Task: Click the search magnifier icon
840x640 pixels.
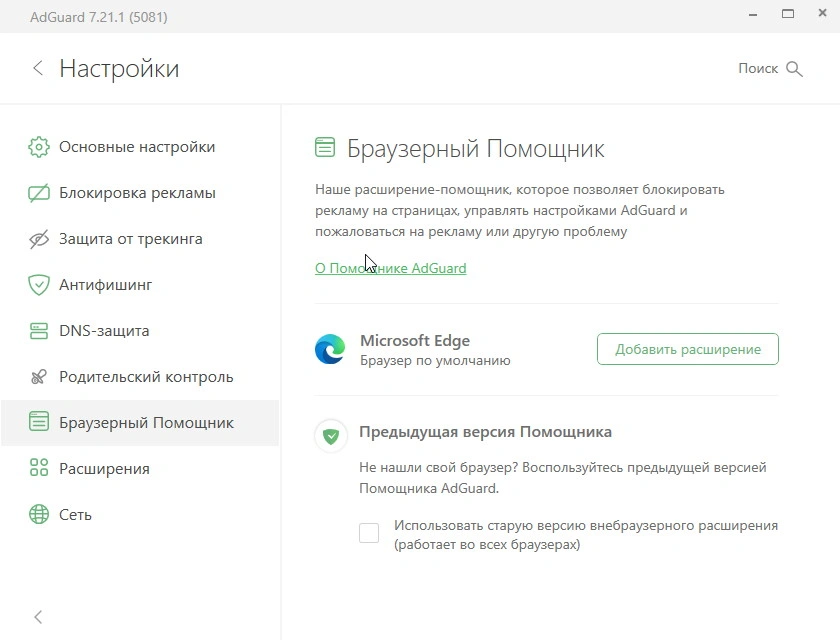Action: coord(794,69)
